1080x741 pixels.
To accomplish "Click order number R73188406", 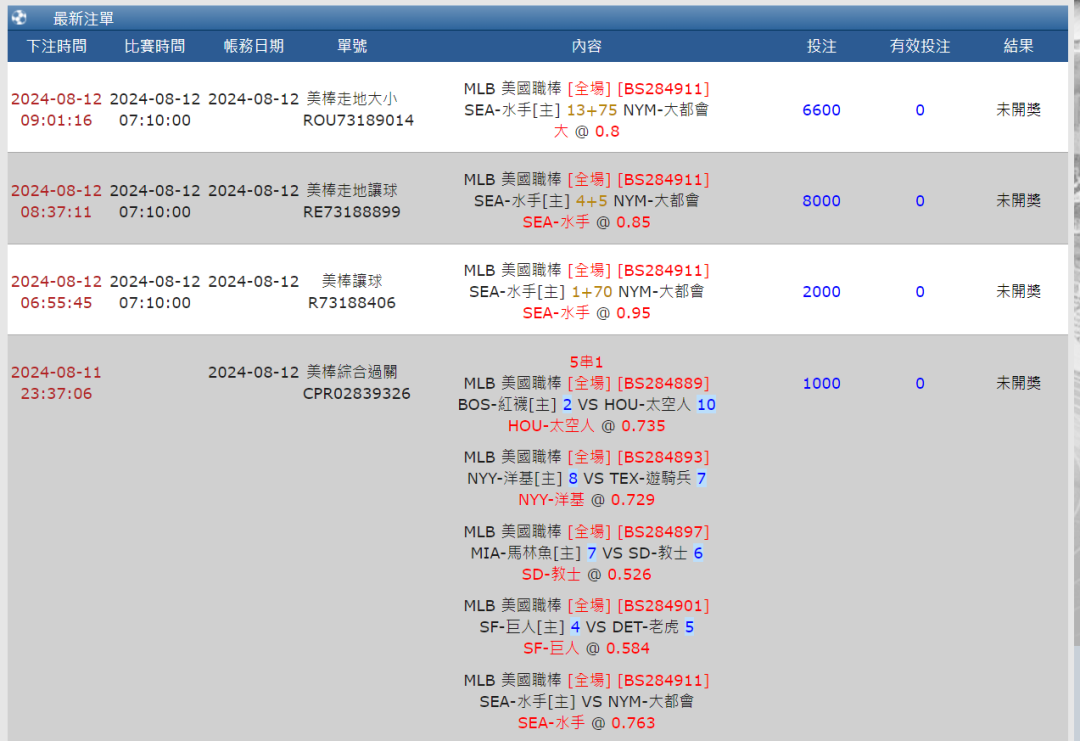I will click(x=352, y=303).
